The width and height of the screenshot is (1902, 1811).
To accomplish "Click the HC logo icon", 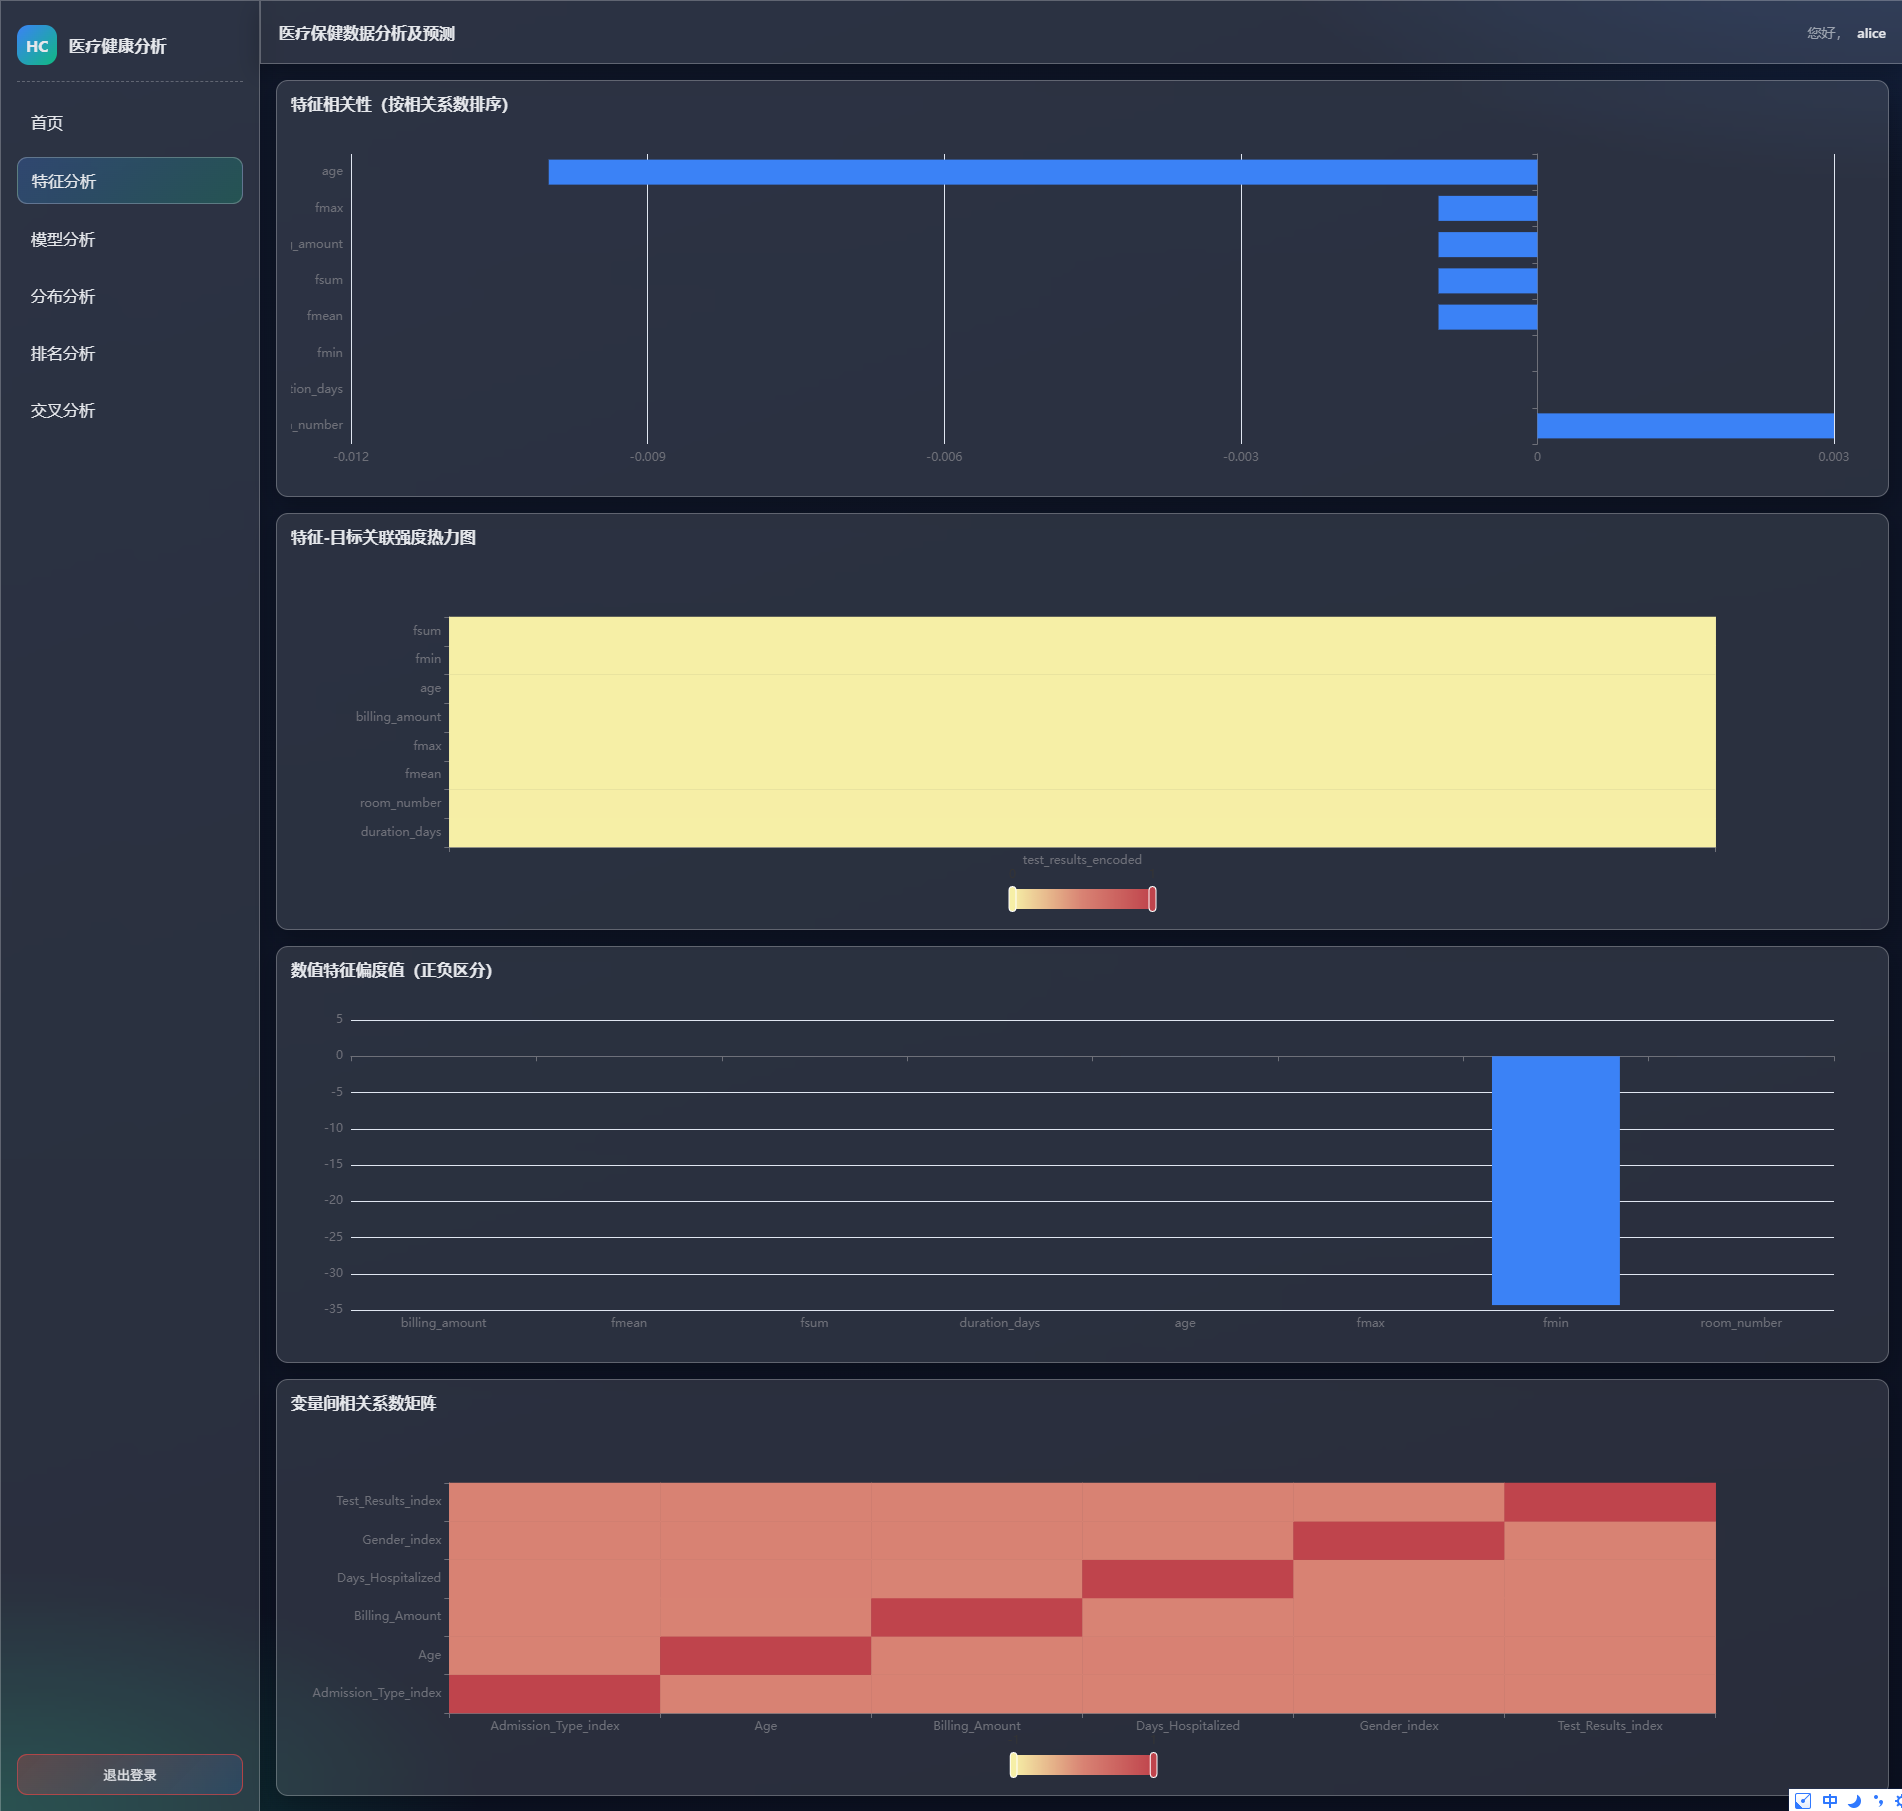I will pos(37,46).
